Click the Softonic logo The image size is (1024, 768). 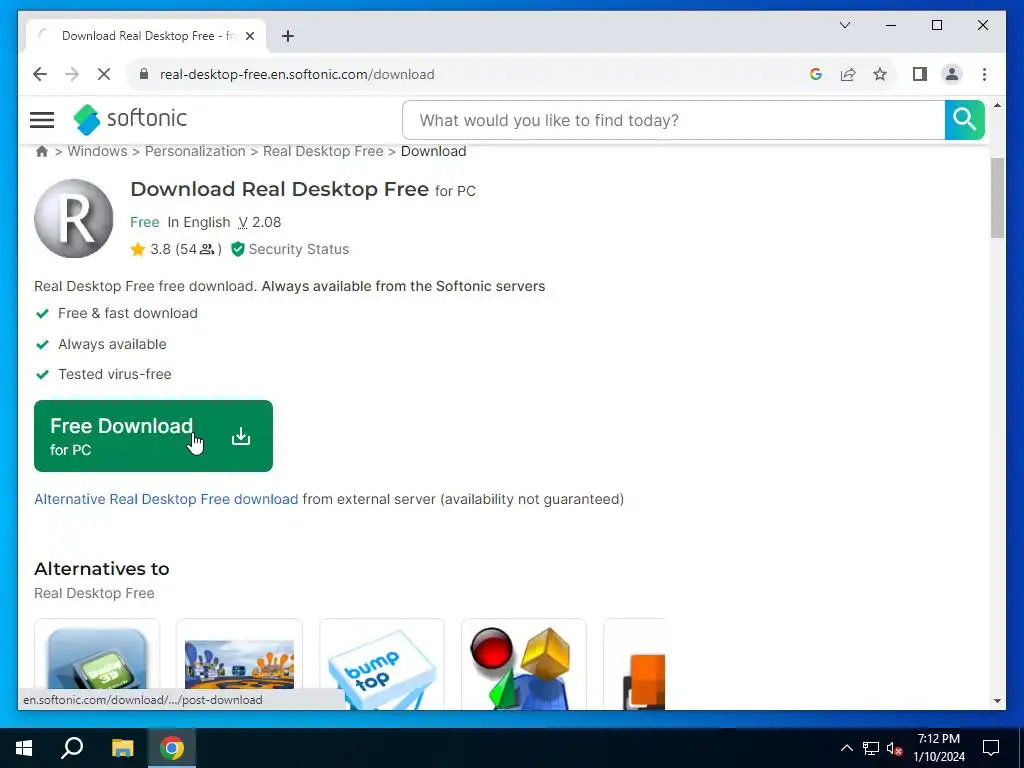coord(130,120)
